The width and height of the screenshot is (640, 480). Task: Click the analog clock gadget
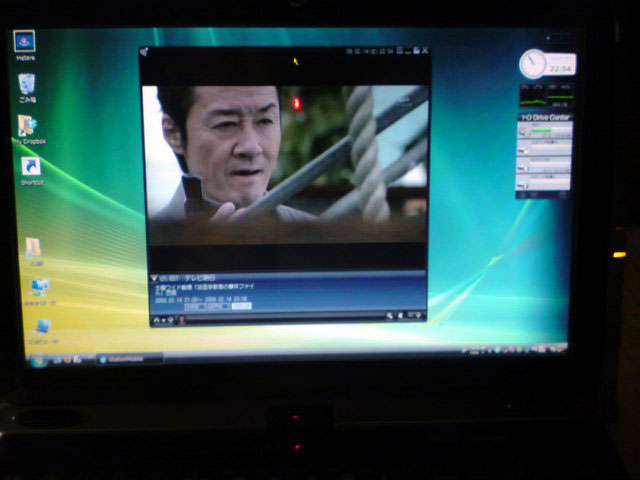(x=533, y=64)
